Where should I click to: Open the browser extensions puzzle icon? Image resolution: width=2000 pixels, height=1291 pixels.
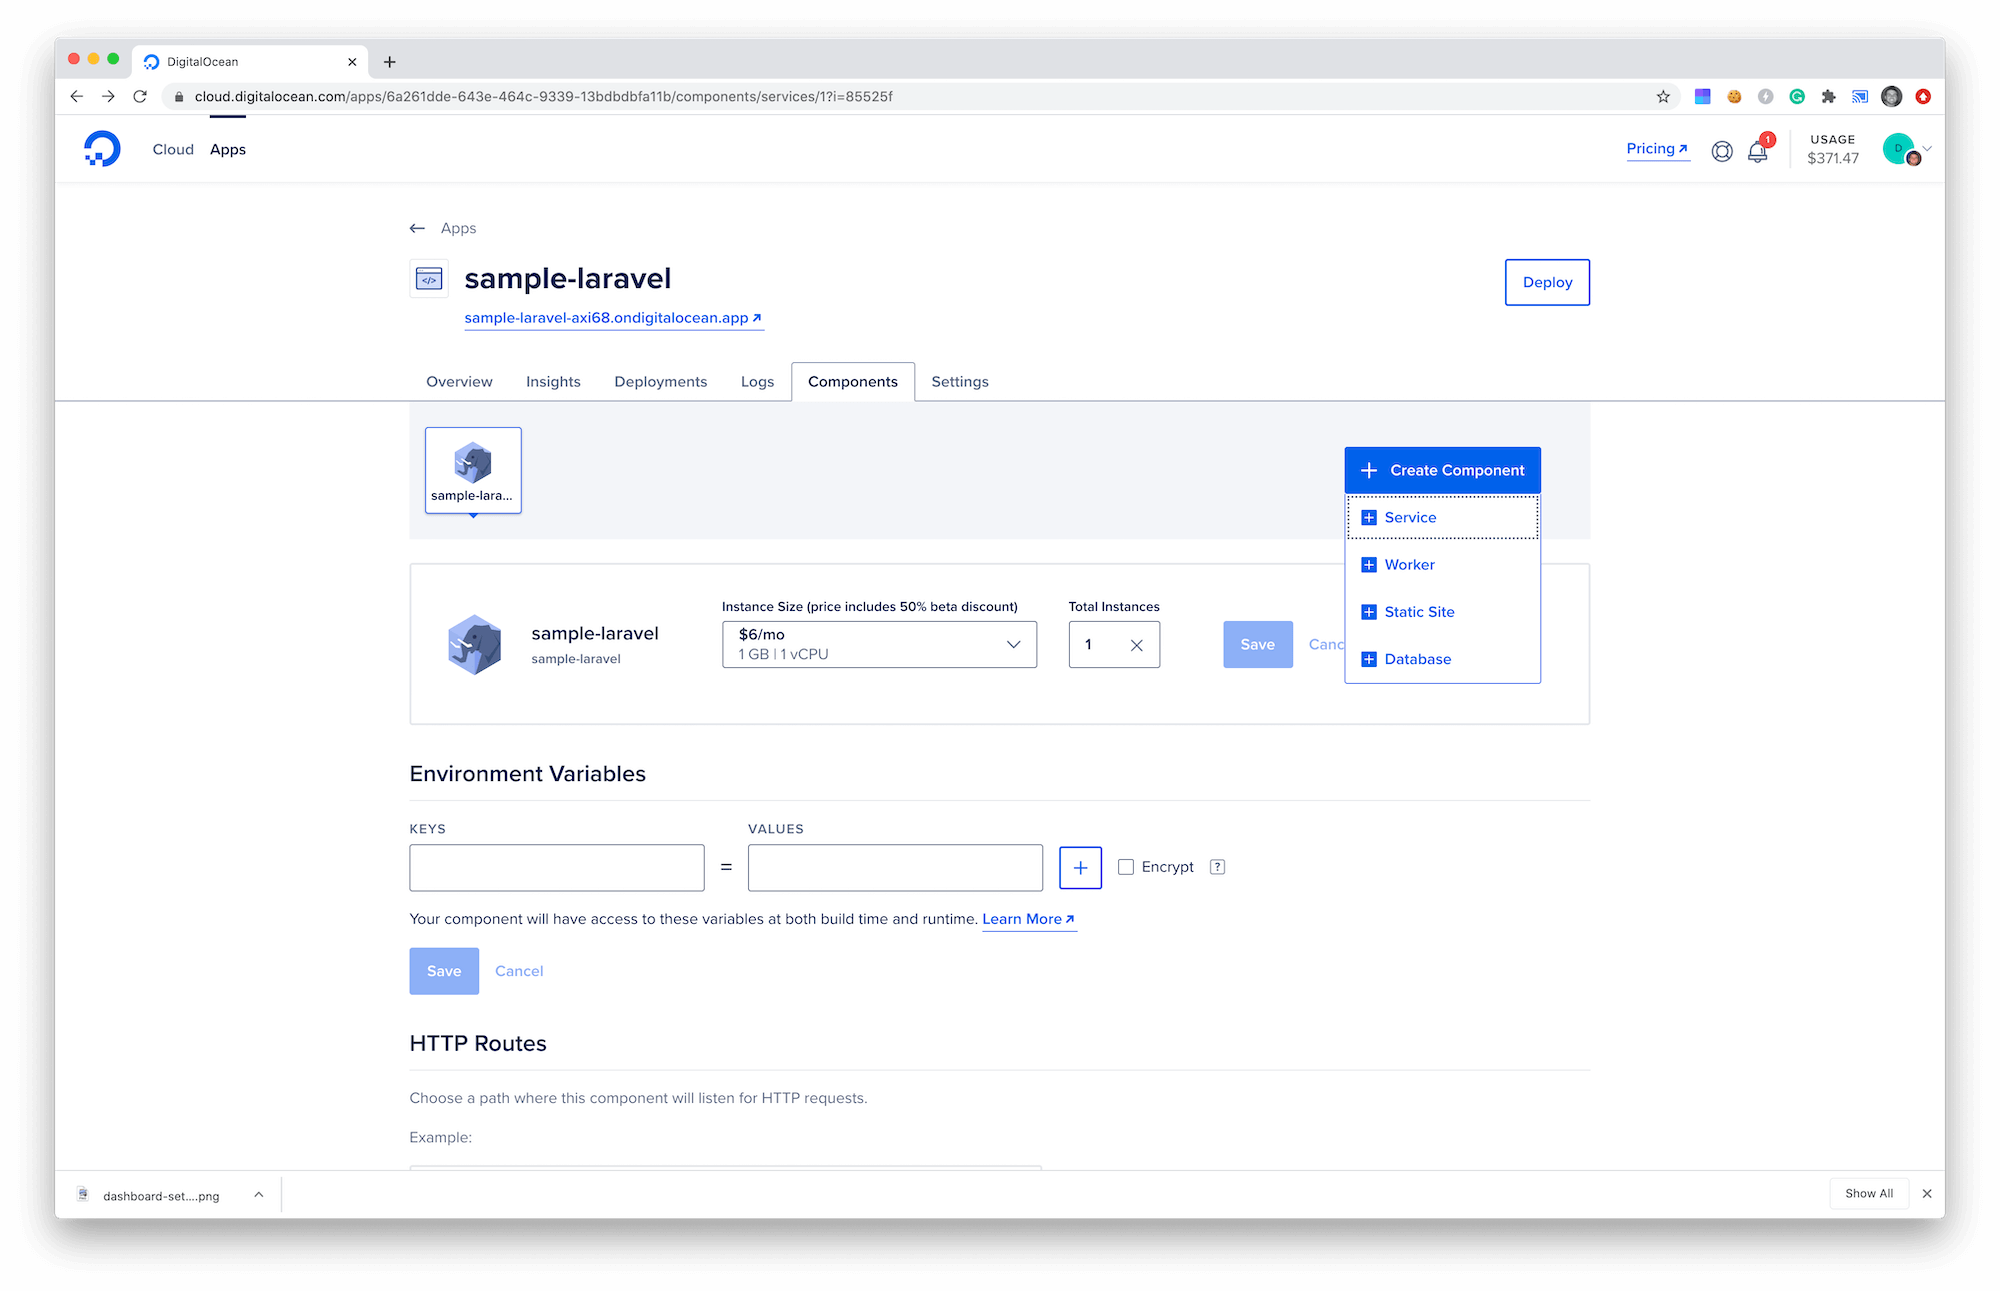(1828, 96)
